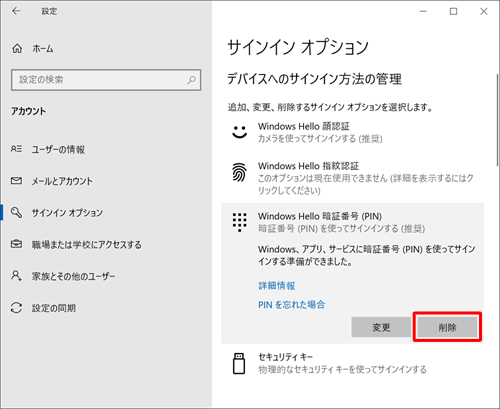
Task: Click the サインイン オプション key icon
Action: point(16,212)
